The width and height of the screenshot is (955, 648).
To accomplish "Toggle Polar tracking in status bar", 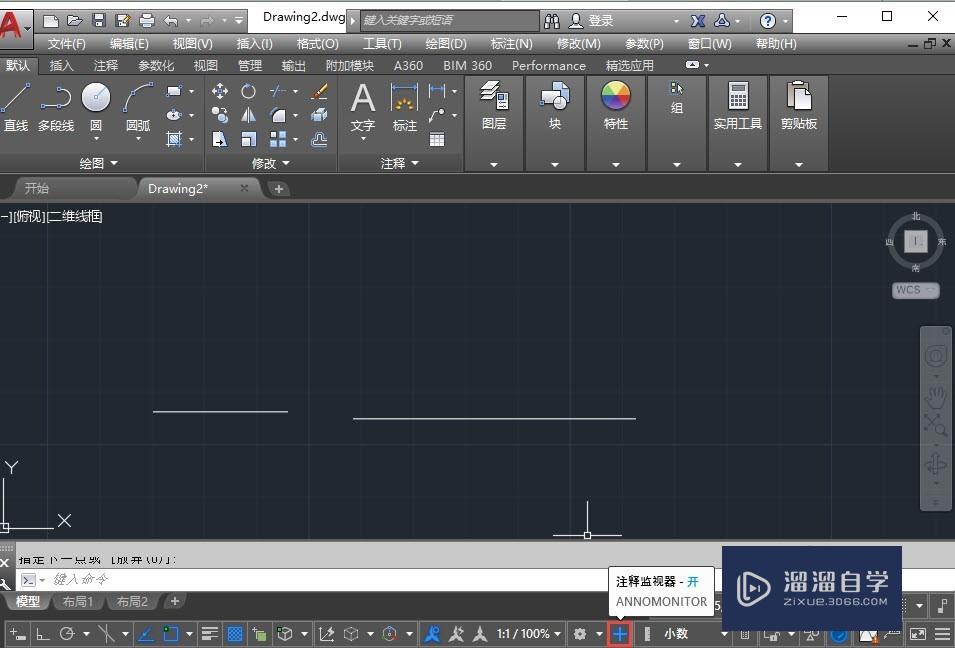I will pyautogui.click(x=66, y=634).
